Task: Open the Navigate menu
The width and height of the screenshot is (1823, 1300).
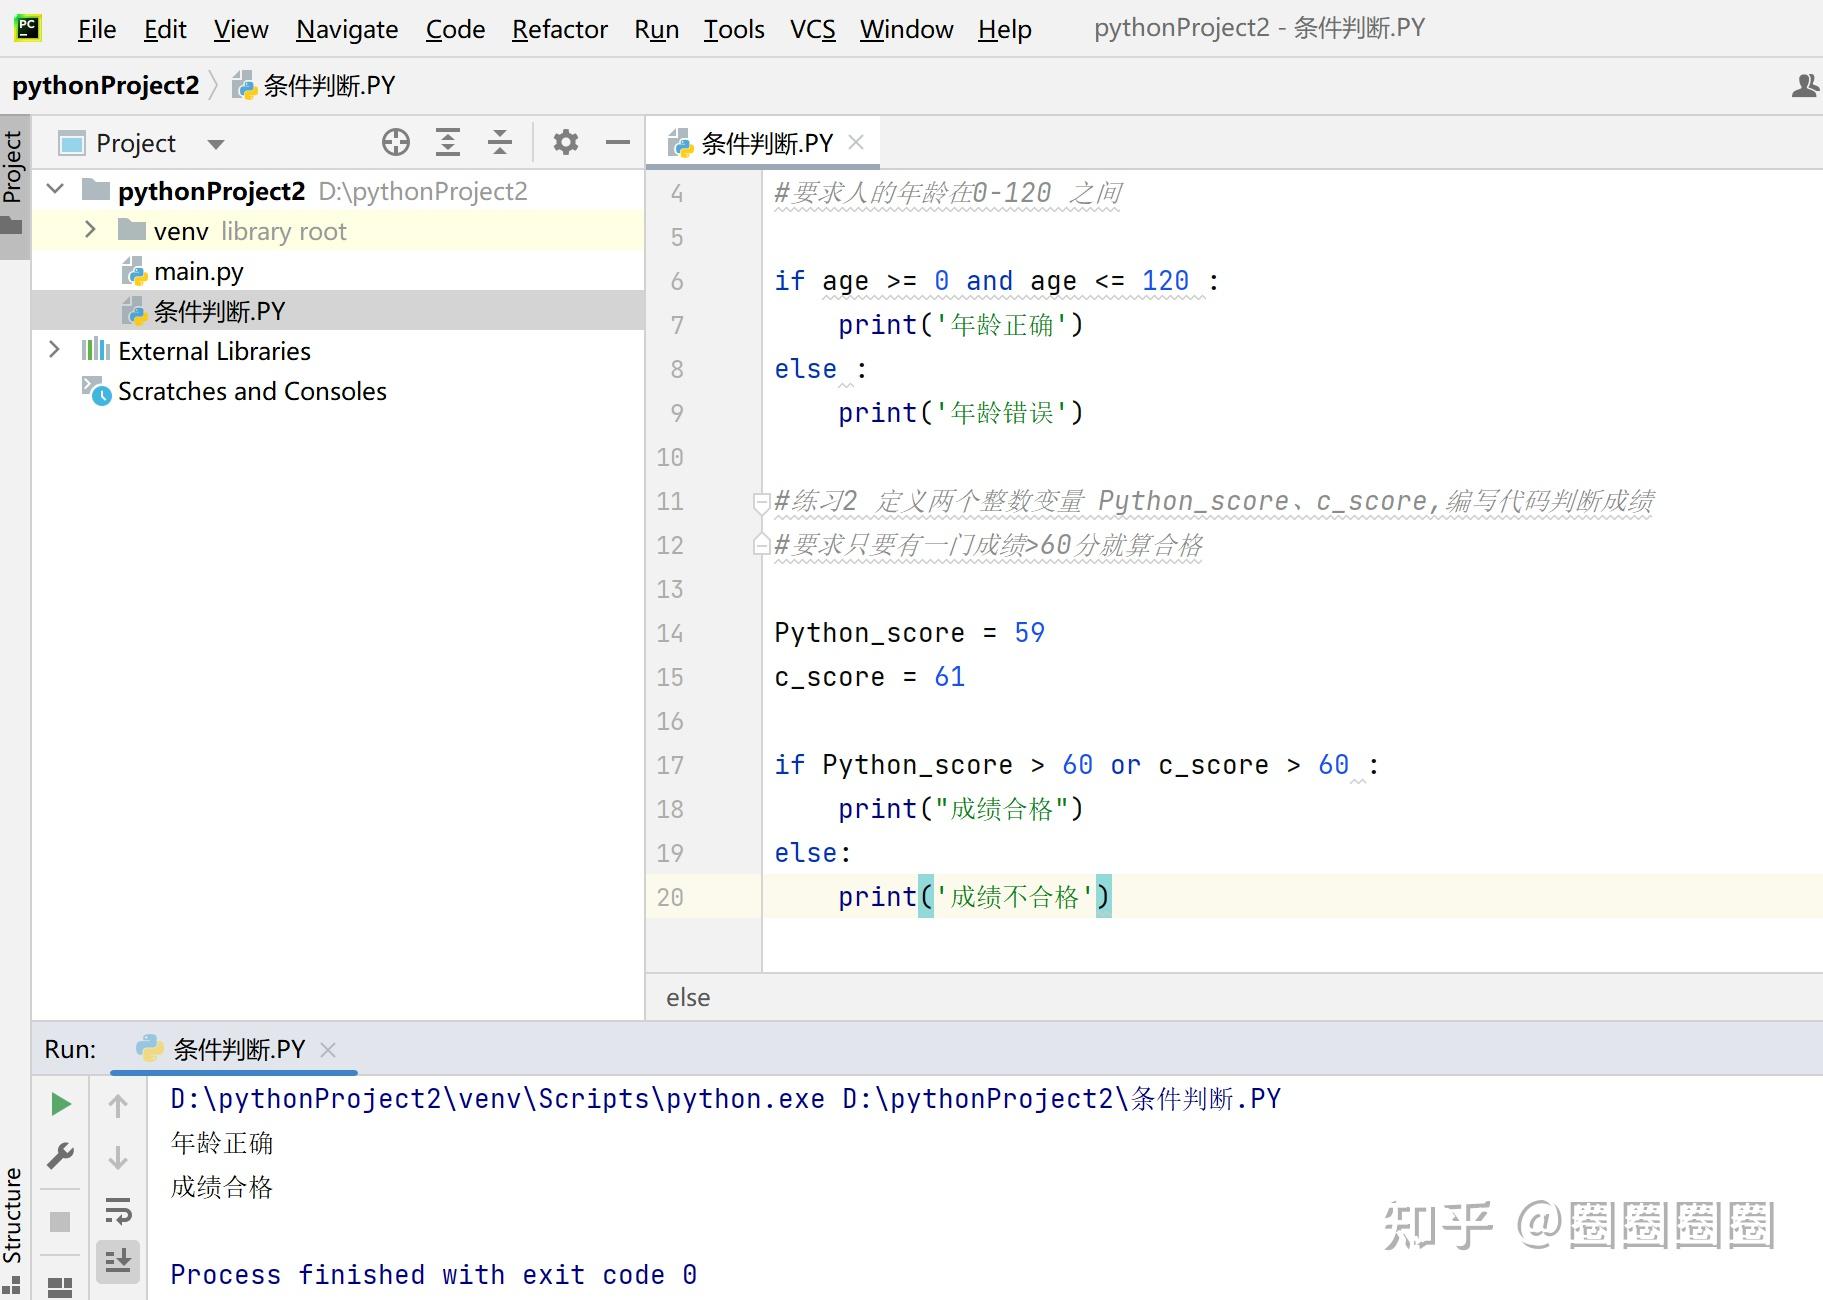Action: click(x=347, y=29)
